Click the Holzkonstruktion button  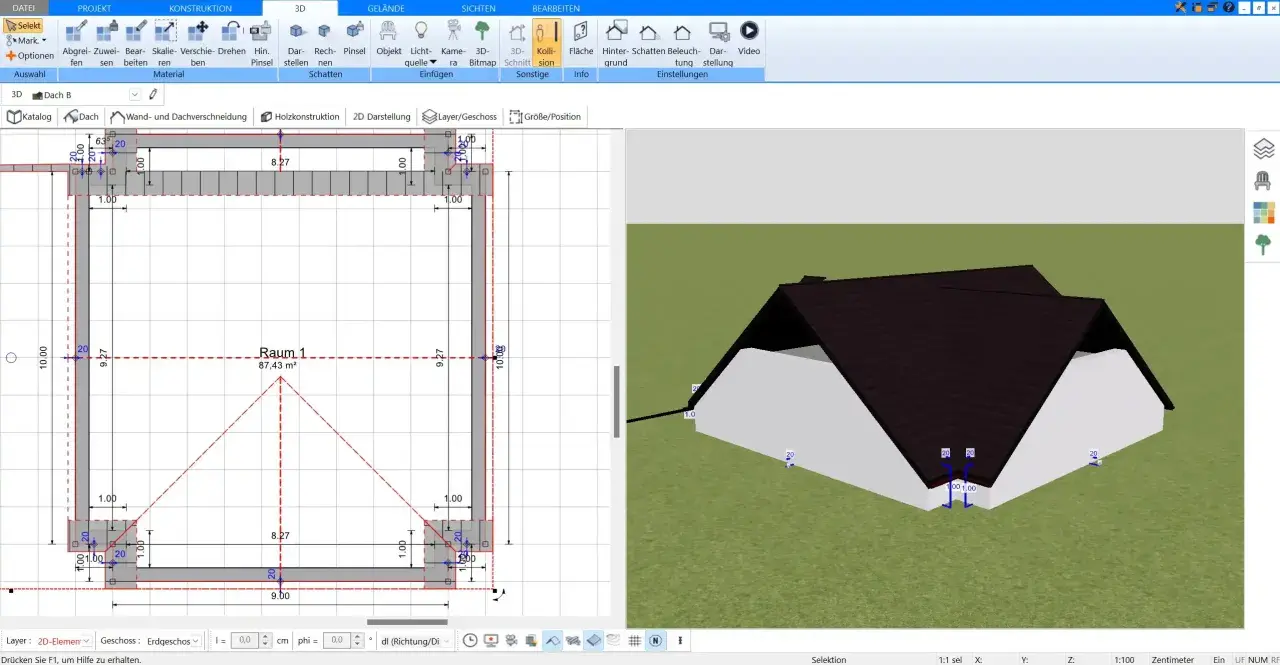(300, 116)
